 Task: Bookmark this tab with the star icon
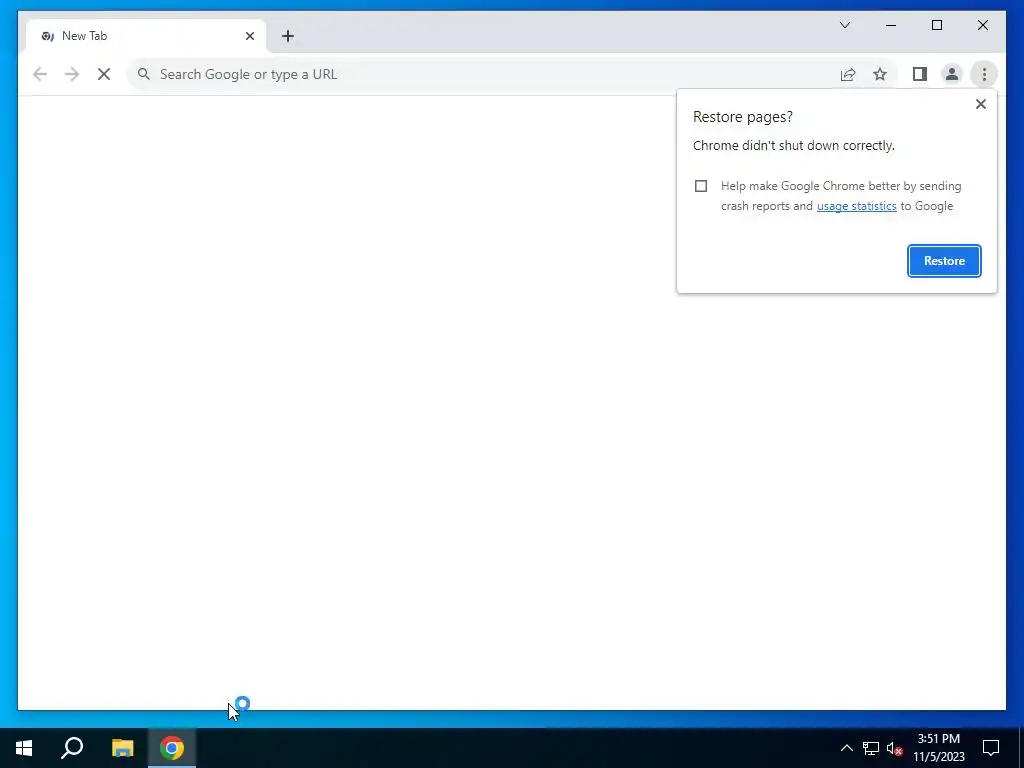(880, 74)
